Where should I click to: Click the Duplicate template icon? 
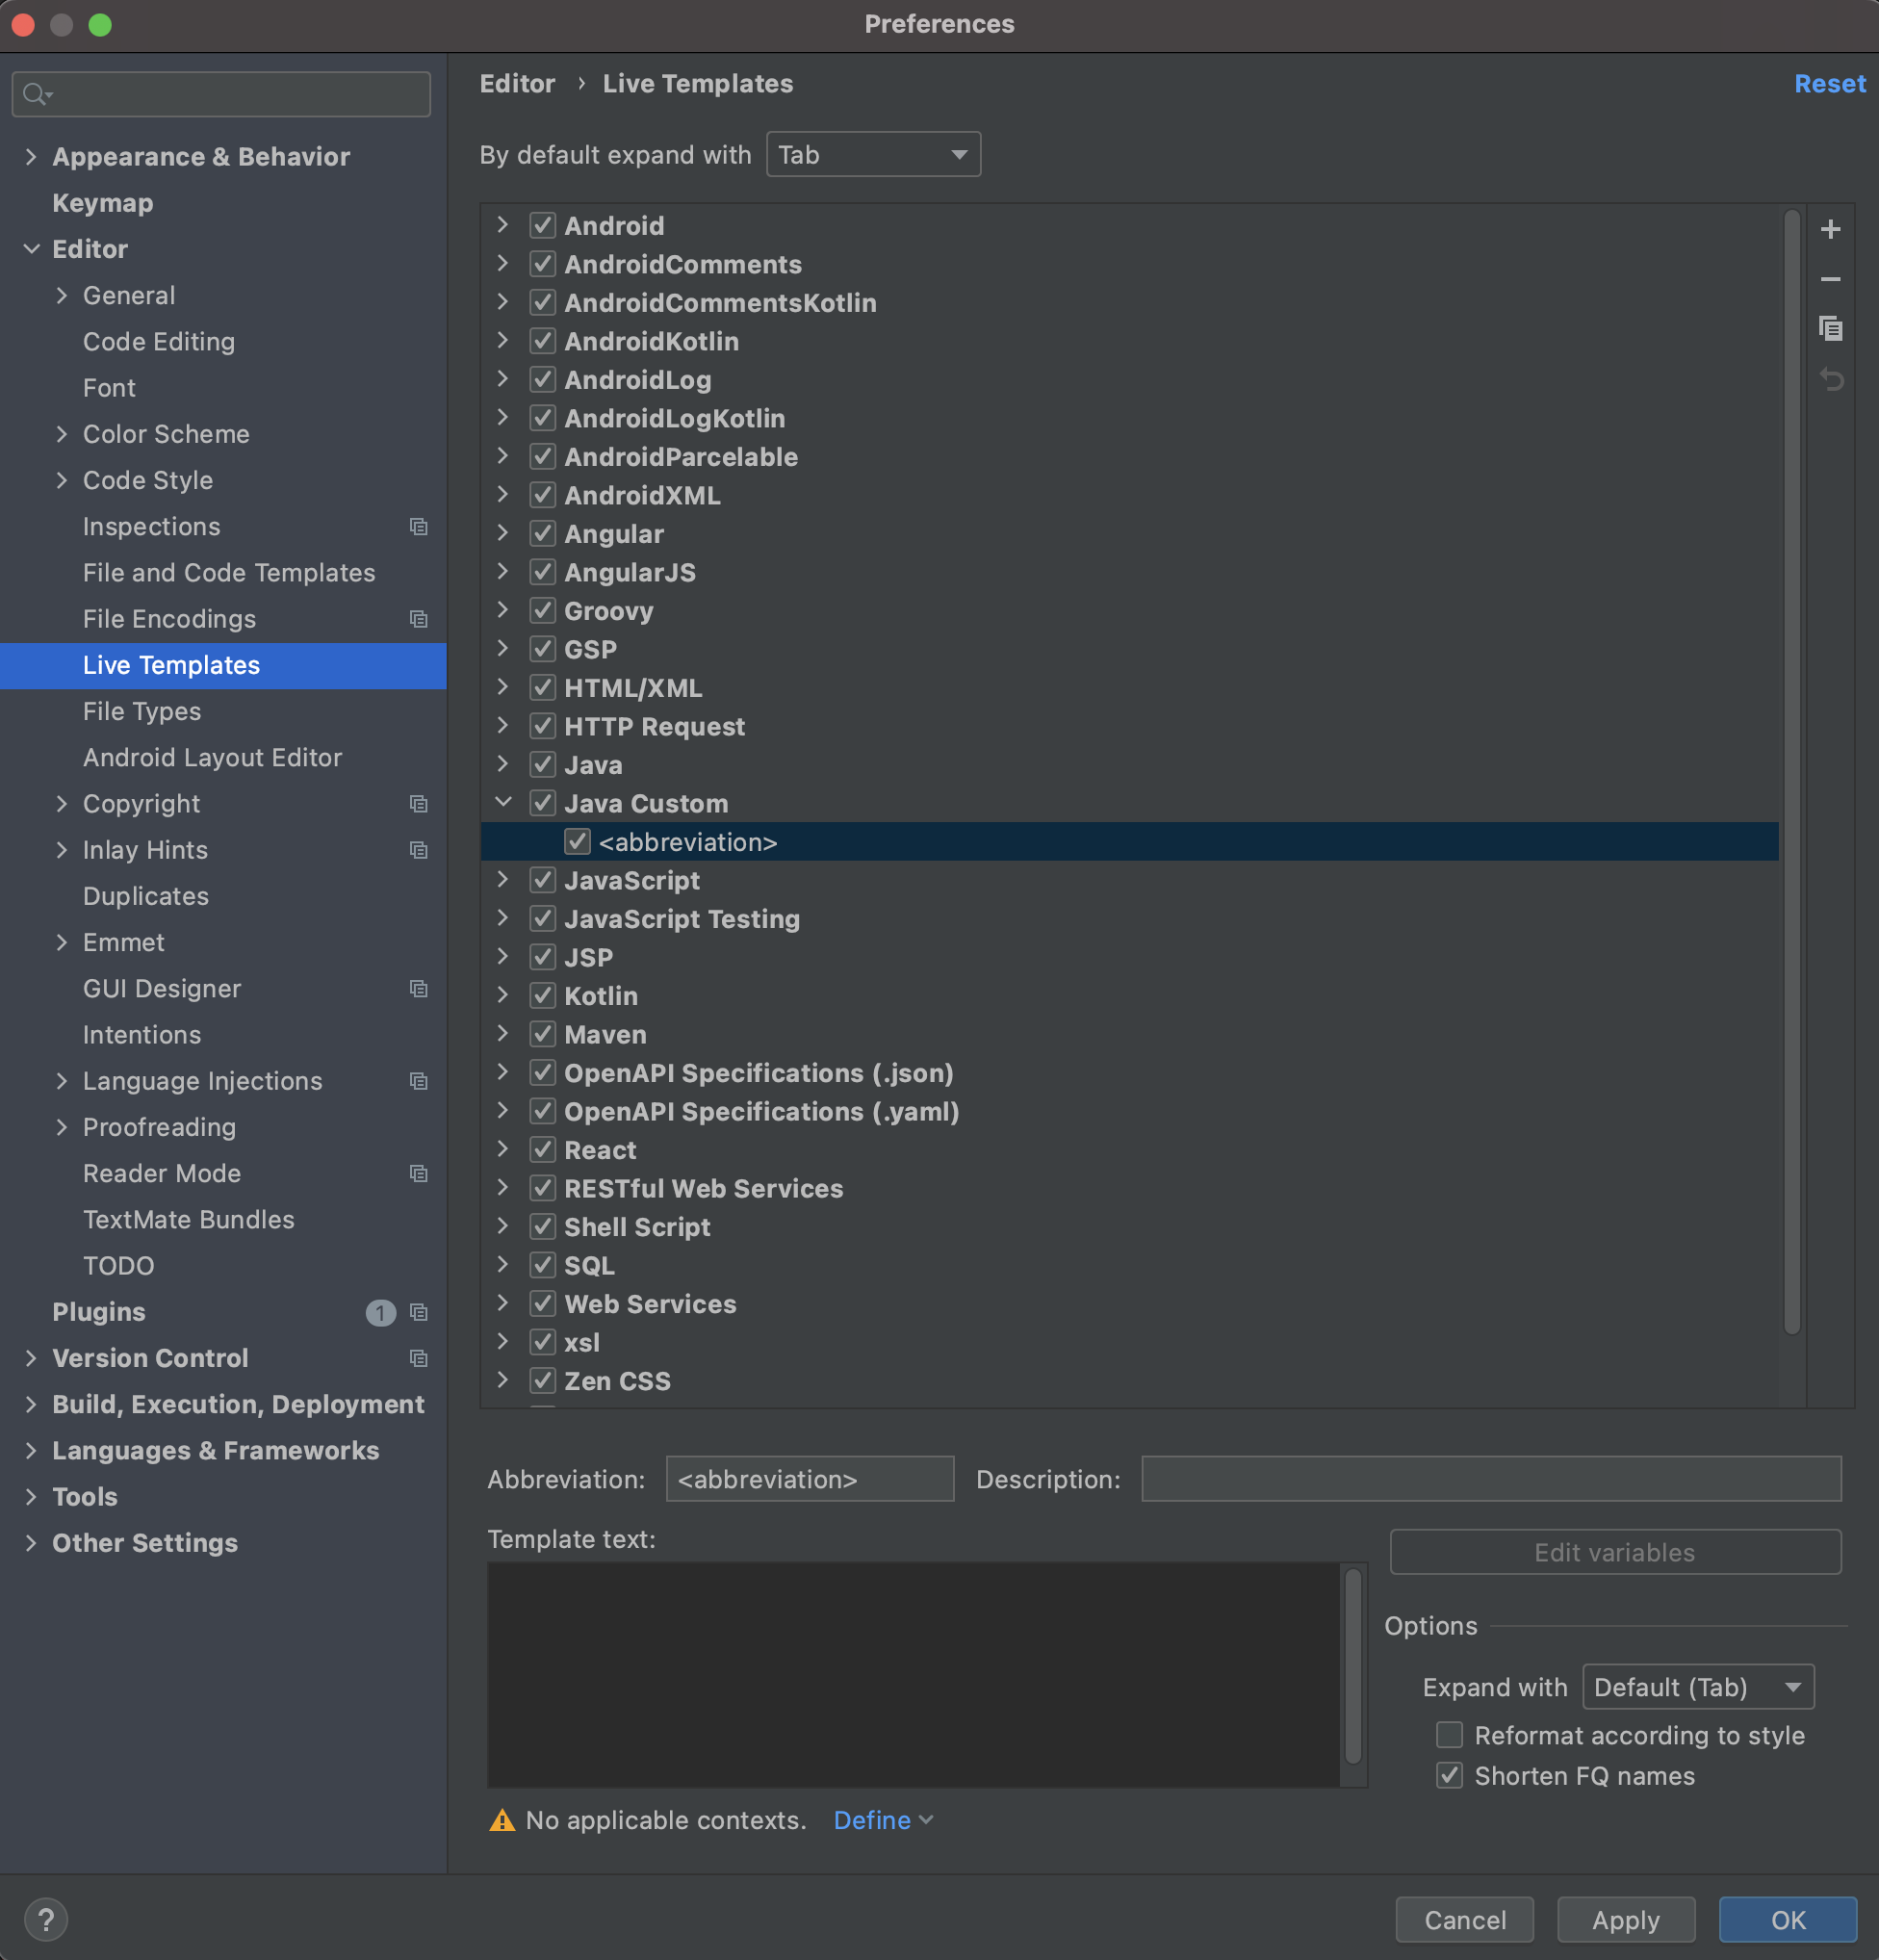[x=1830, y=329]
